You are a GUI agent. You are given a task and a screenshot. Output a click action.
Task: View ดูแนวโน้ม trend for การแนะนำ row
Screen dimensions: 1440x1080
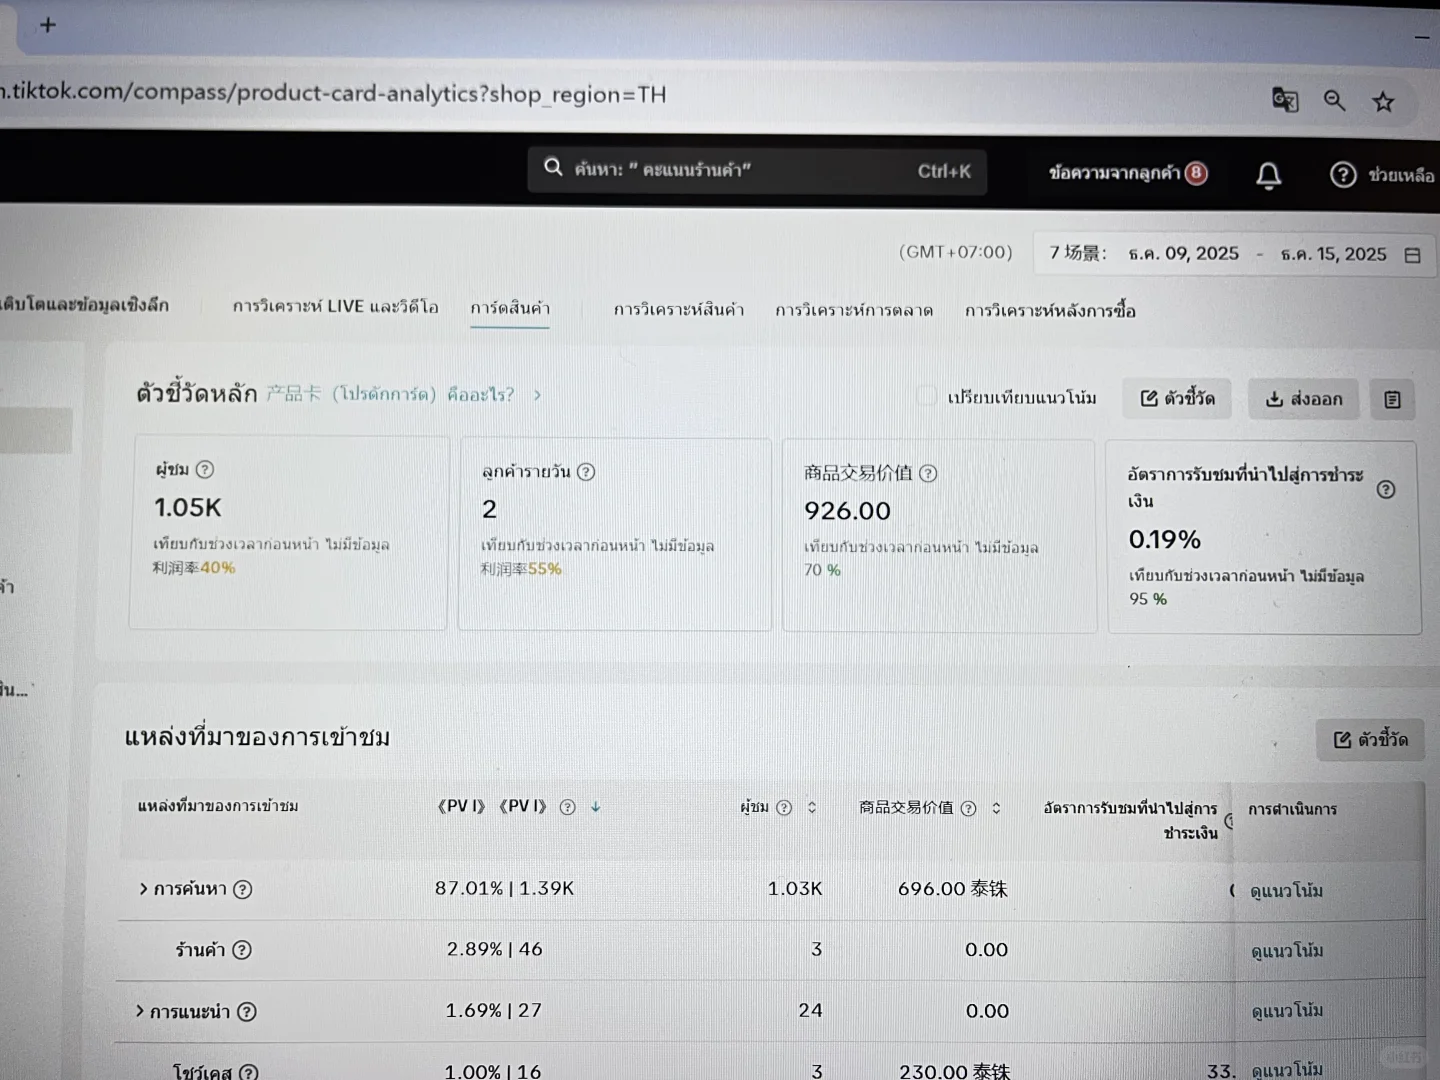click(x=1287, y=1012)
